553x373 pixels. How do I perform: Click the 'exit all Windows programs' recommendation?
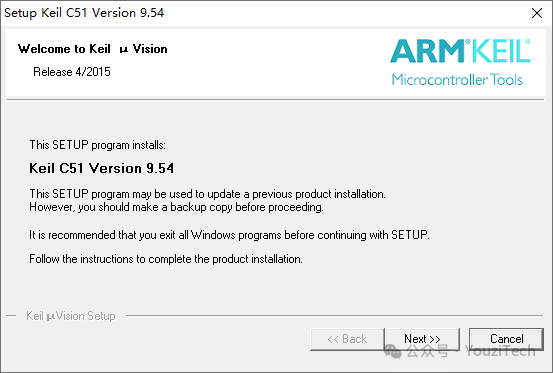(x=229, y=235)
